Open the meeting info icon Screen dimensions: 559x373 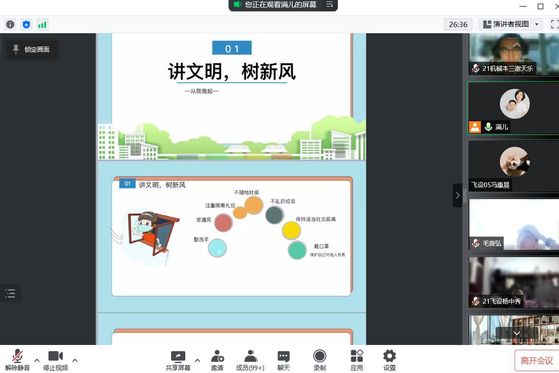click(10, 24)
